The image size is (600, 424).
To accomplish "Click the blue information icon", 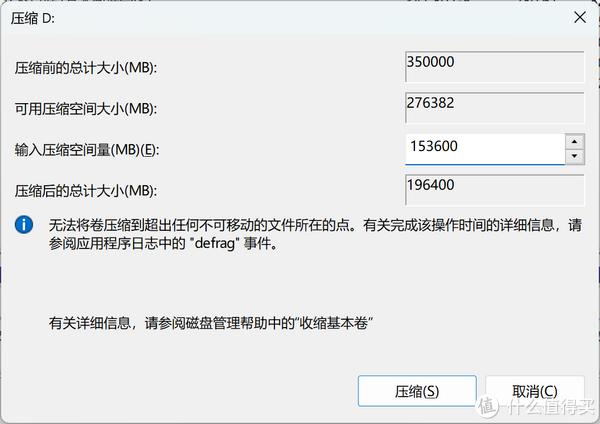I will tap(24, 225).
